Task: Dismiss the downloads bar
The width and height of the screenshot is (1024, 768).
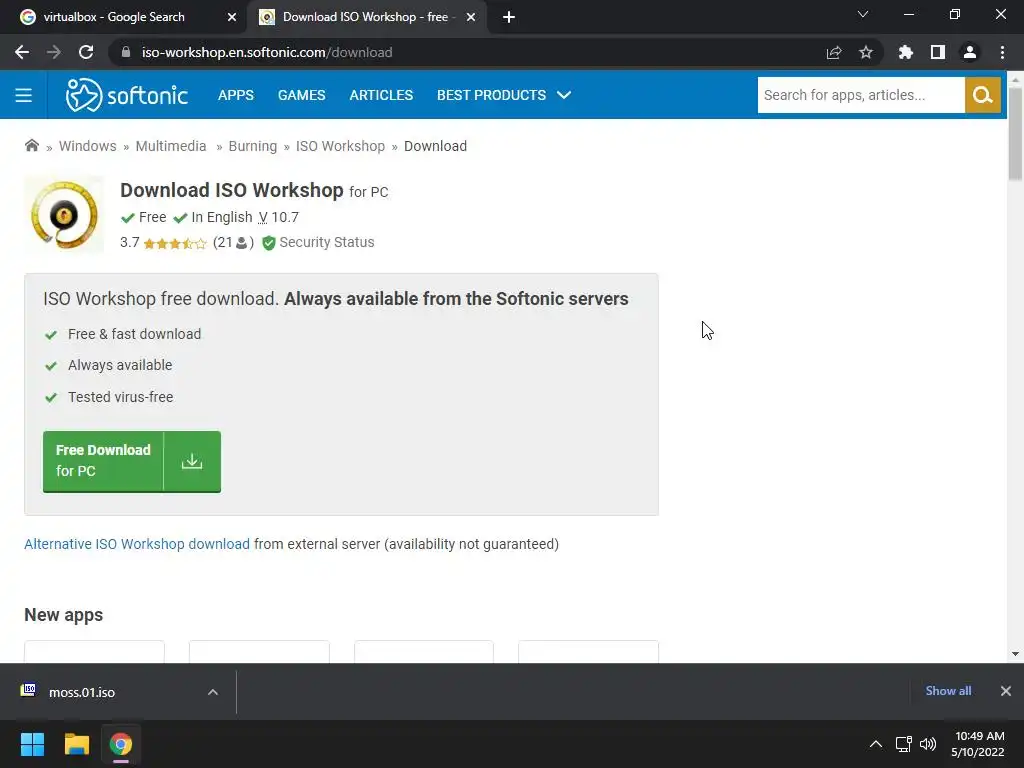Action: click(1006, 691)
